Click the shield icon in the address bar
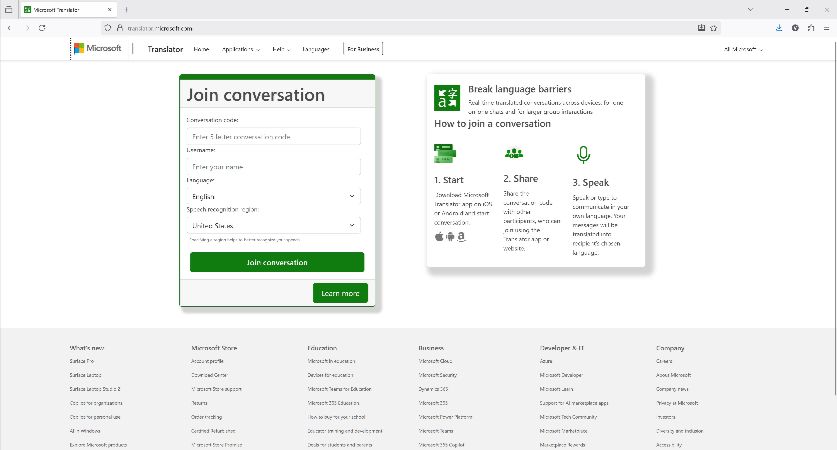 click(108, 28)
